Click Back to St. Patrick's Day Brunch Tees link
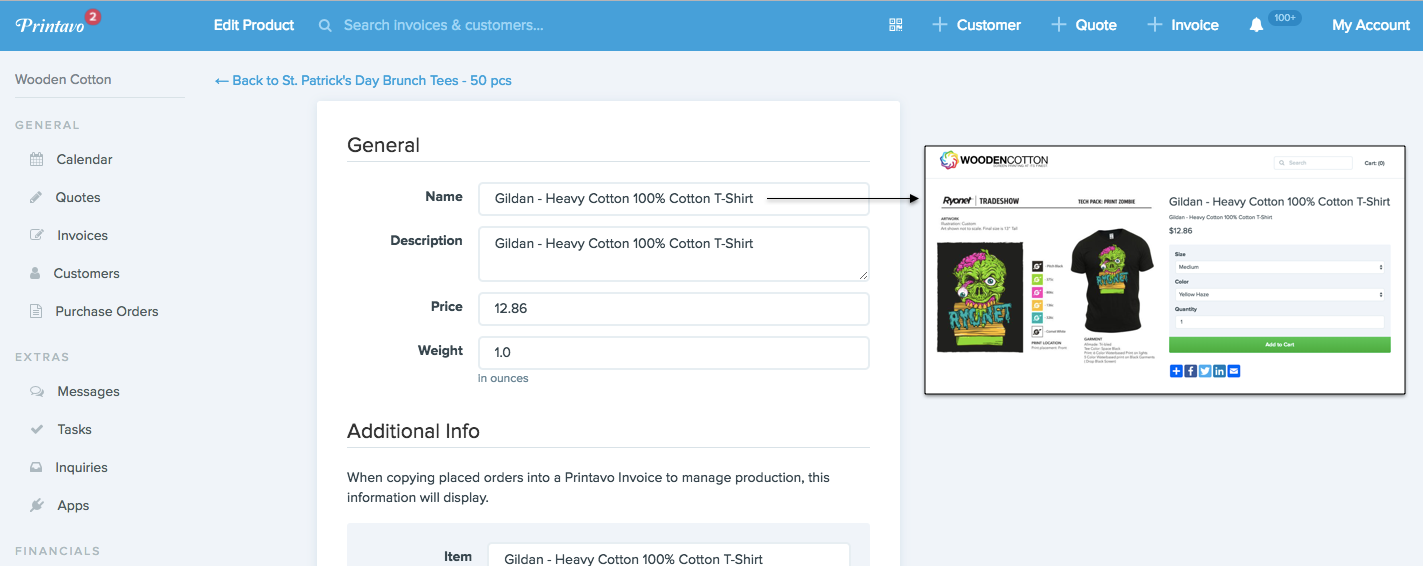The image size is (1423, 566). [x=363, y=80]
